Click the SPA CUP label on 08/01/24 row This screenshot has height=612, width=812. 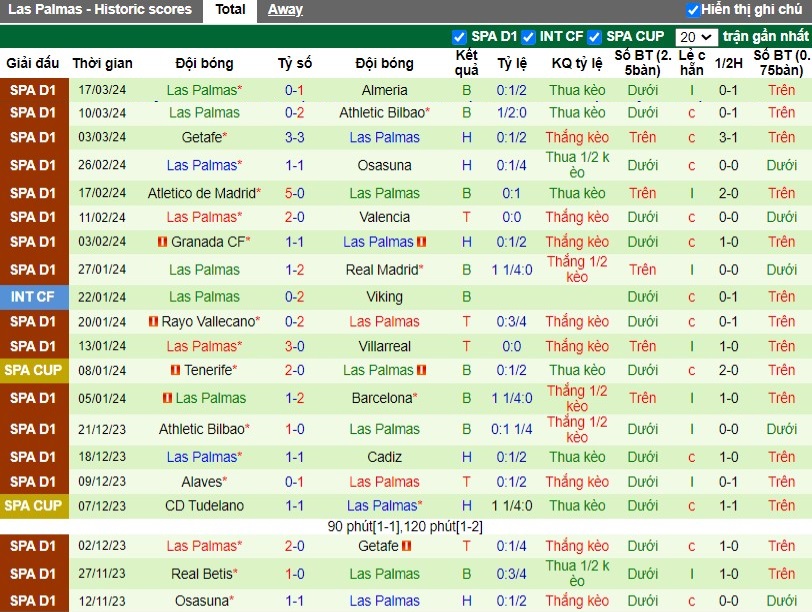pyautogui.click(x=33, y=370)
